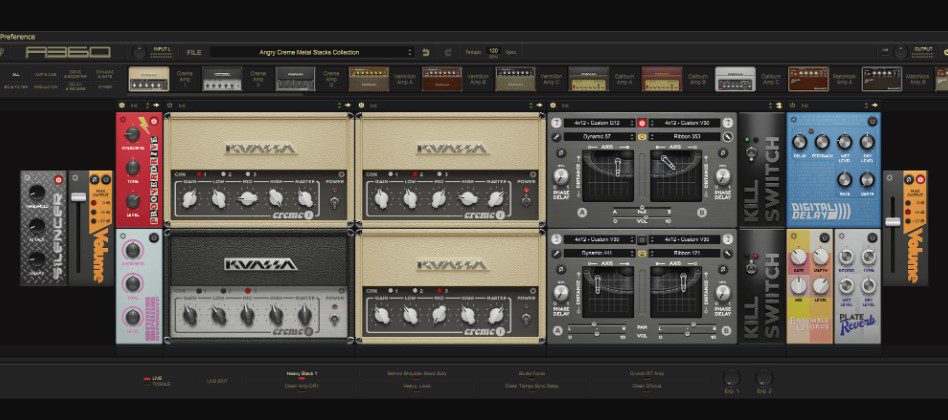Select the OTHER category filter
This screenshot has width=948, height=420.
click(105, 87)
